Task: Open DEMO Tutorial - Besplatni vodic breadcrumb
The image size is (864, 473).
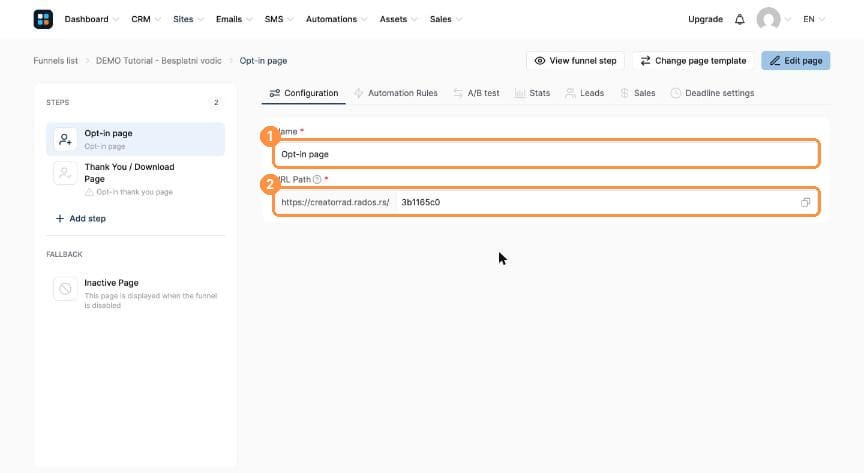Action: [159, 61]
